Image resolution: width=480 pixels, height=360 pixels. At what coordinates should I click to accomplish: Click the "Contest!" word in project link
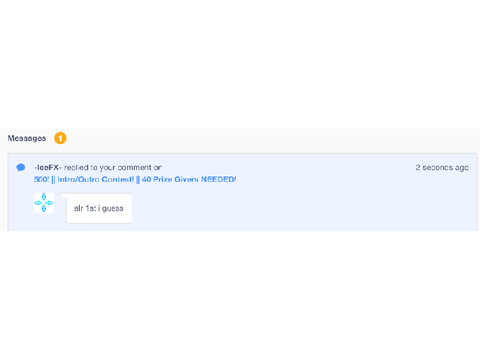pyautogui.click(x=118, y=179)
